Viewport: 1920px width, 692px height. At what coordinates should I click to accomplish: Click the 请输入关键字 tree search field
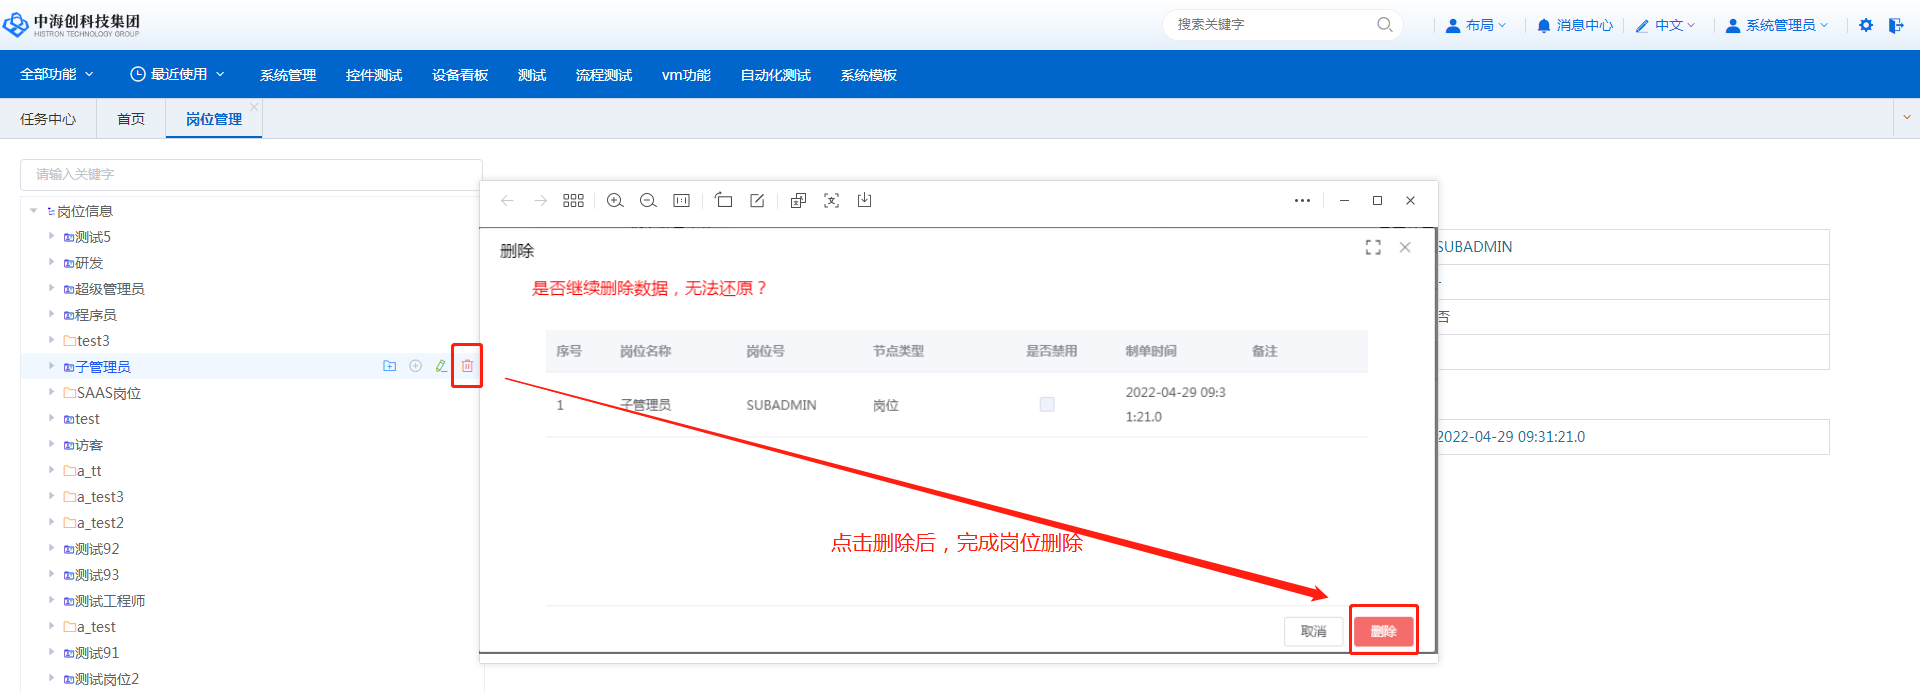[x=250, y=175]
